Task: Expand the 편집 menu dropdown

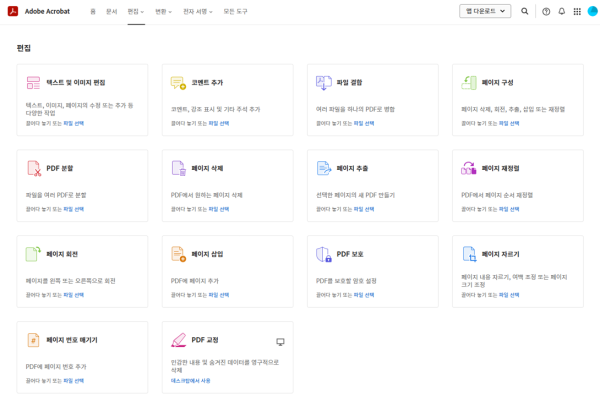Action: (x=136, y=12)
